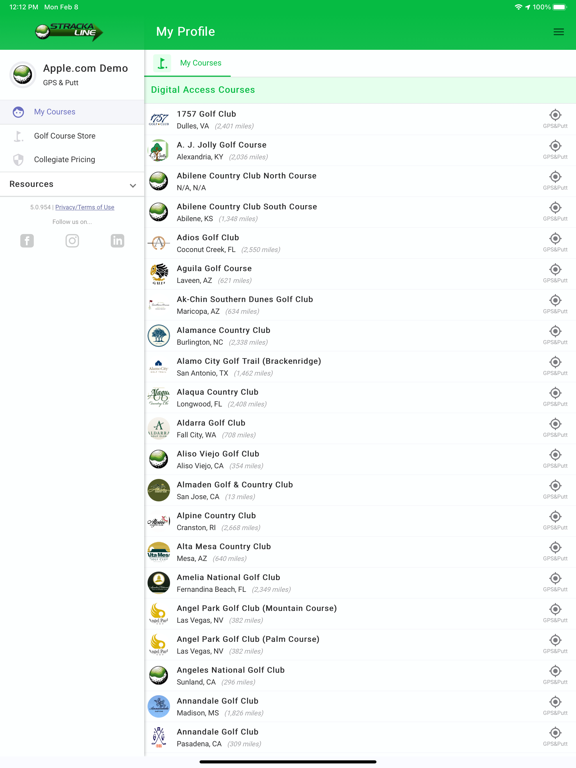The image size is (576, 768).
Task: Expand the Resources section chevron
Action: [x=133, y=185]
